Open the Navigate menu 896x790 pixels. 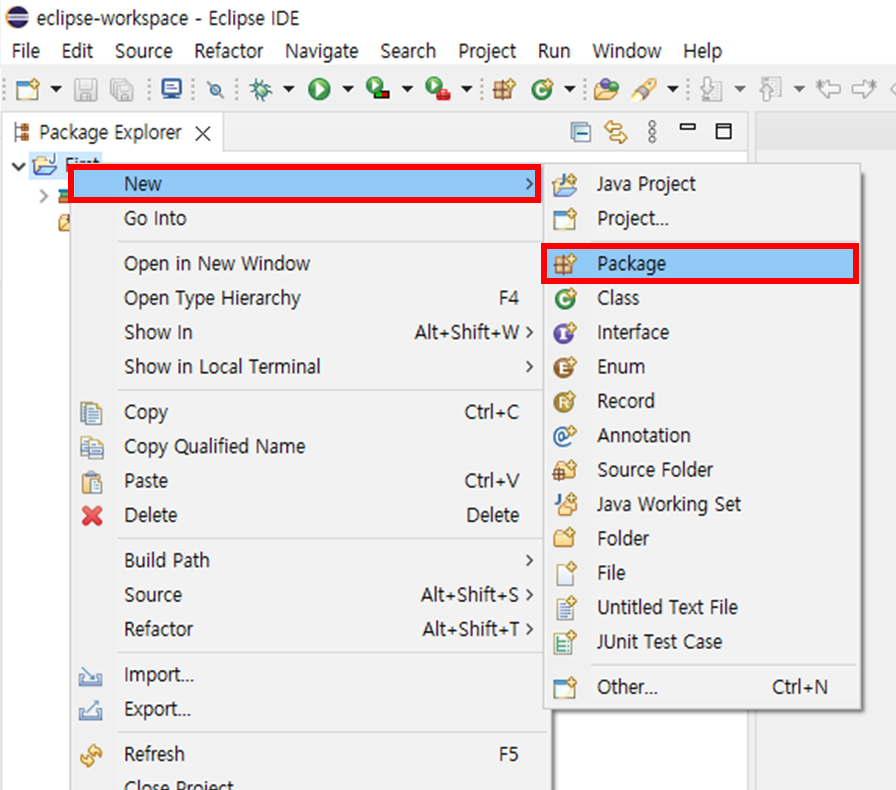coord(322,51)
